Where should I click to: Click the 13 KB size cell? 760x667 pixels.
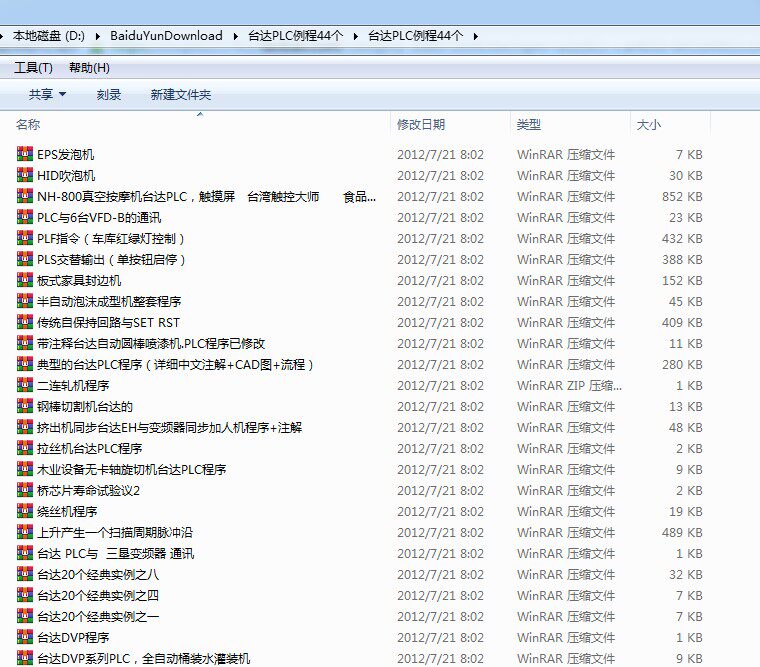685,406
